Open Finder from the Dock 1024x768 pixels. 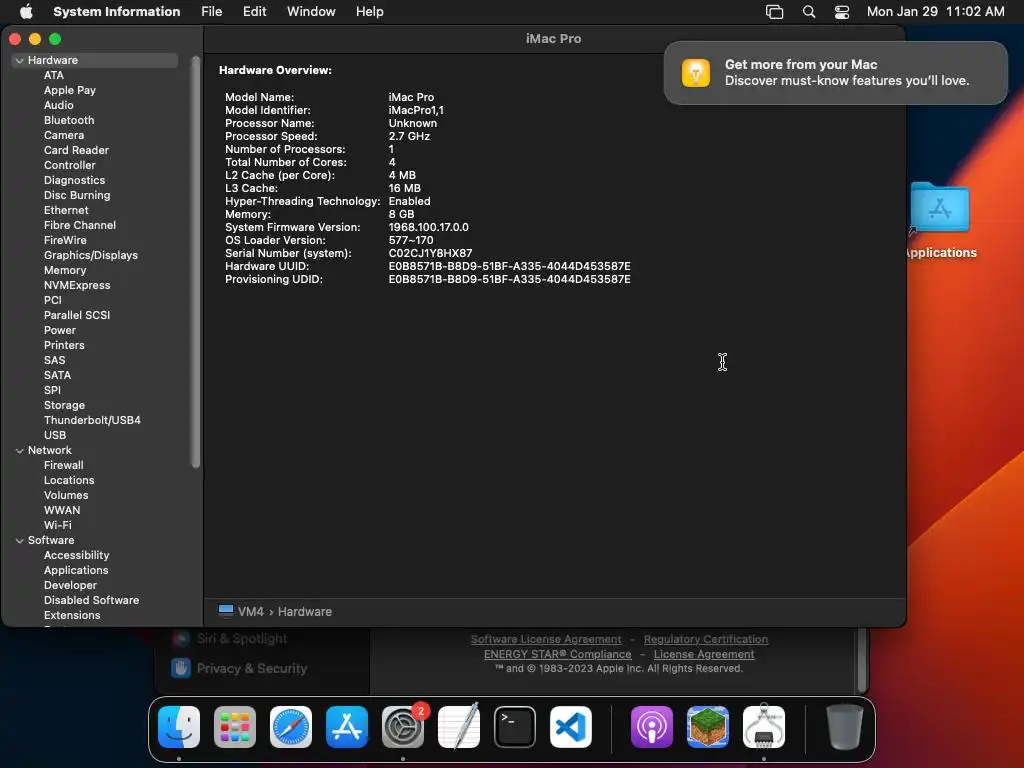point(179,727)
